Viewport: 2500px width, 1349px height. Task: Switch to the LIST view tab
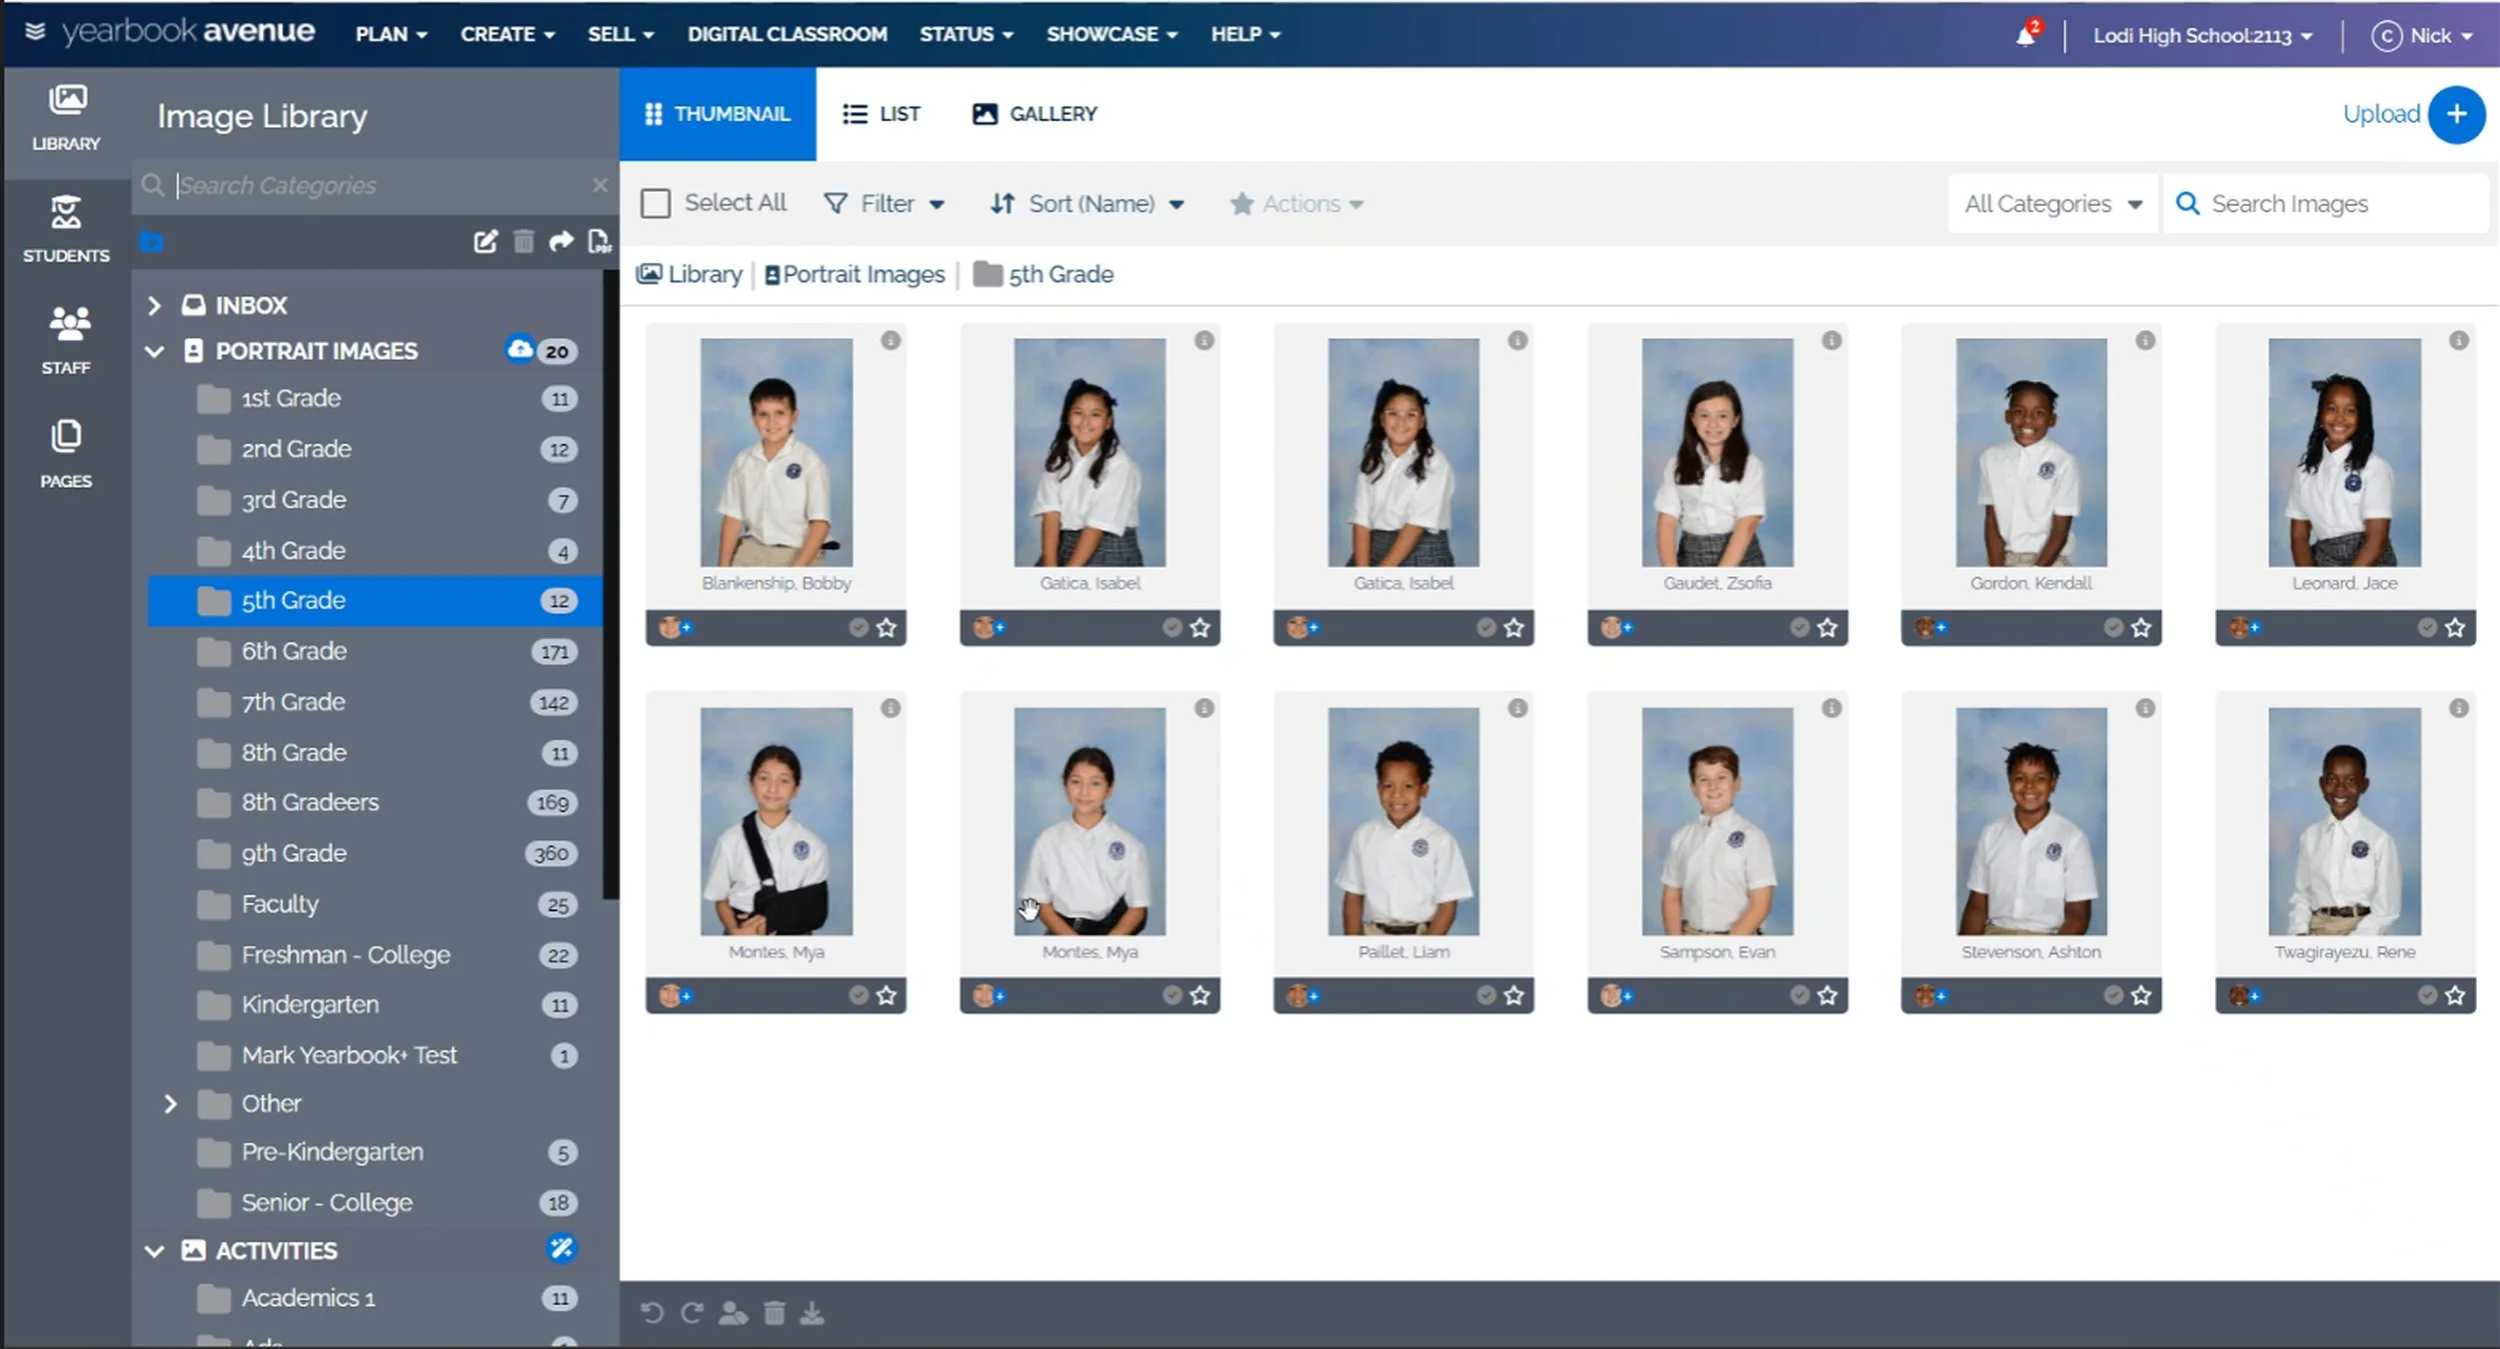point(881,114)
